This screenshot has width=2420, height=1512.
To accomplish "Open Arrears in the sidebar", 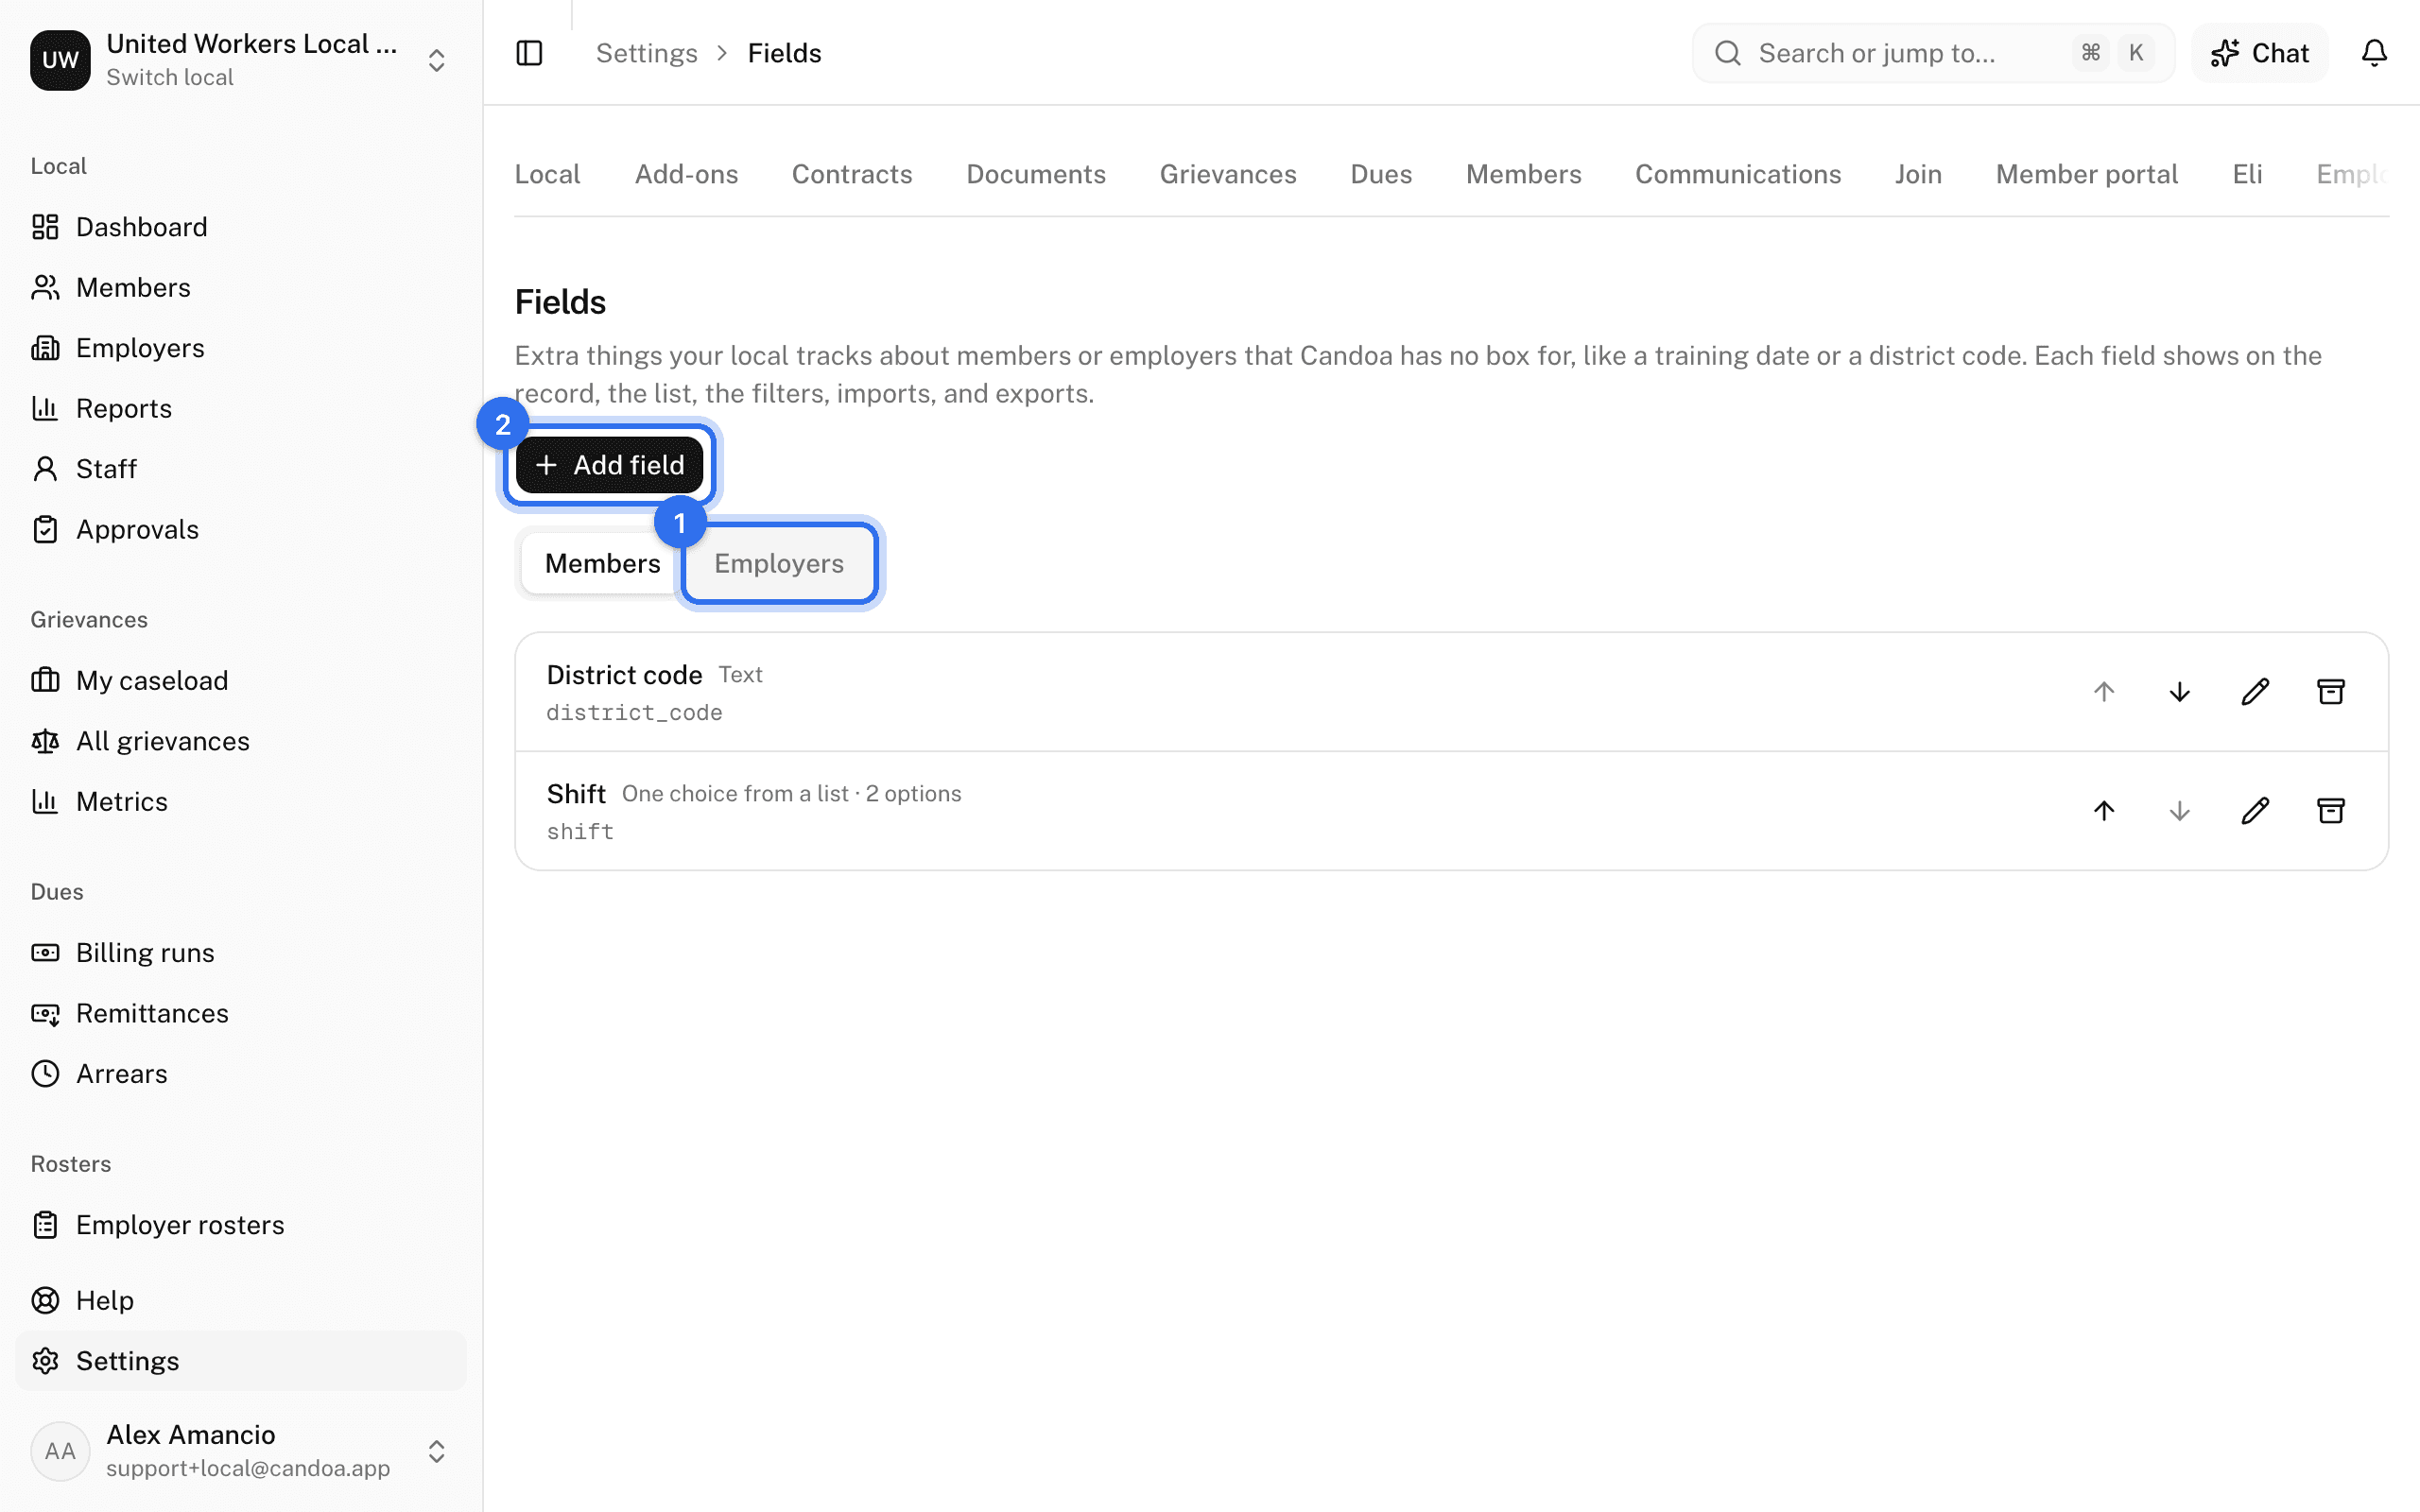I will [240, 1074].
